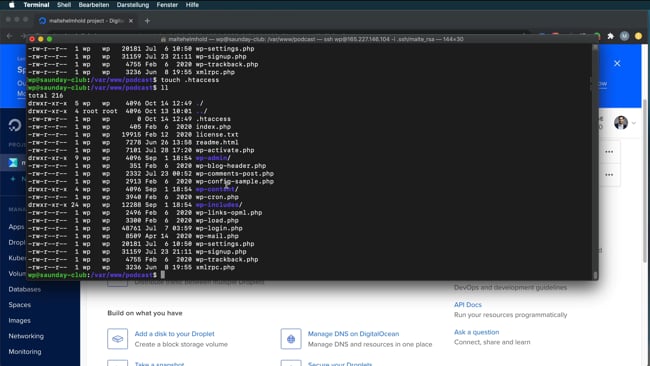Open the first droplet more-options ellipsis

[x=609, y=152]
